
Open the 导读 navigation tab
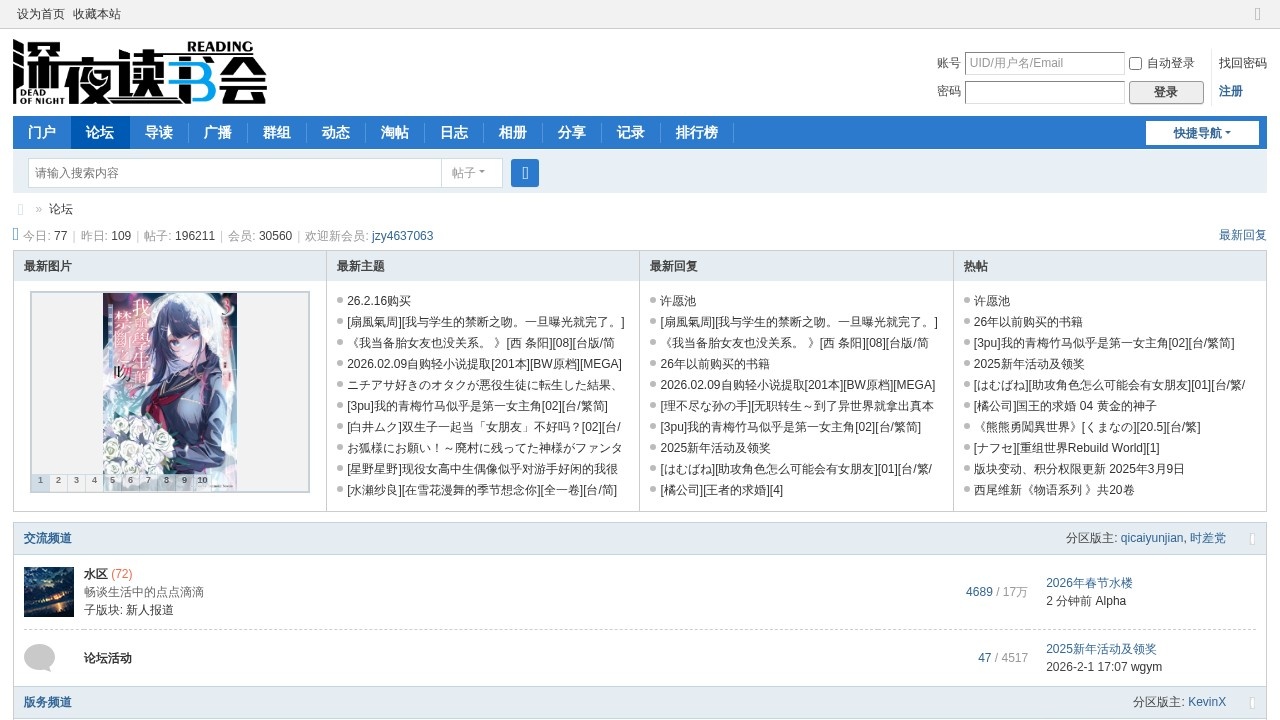click(159, 133)
